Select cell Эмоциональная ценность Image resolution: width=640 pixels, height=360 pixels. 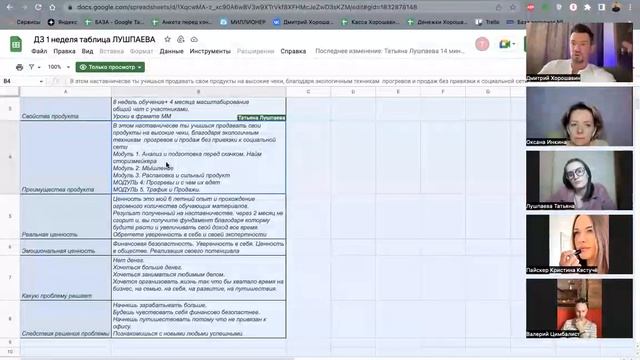coord(65,247)
